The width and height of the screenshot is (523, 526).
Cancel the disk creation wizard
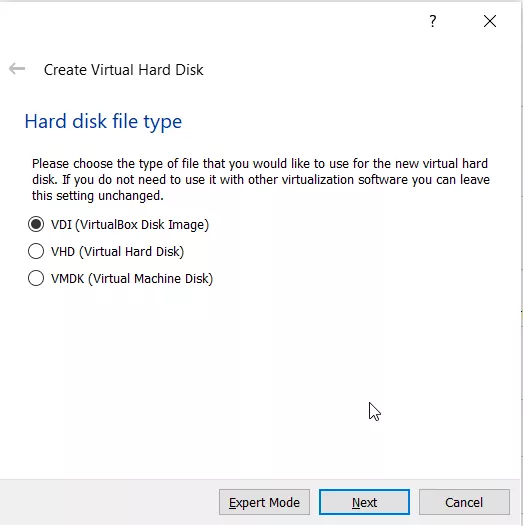tap(464, 502)
